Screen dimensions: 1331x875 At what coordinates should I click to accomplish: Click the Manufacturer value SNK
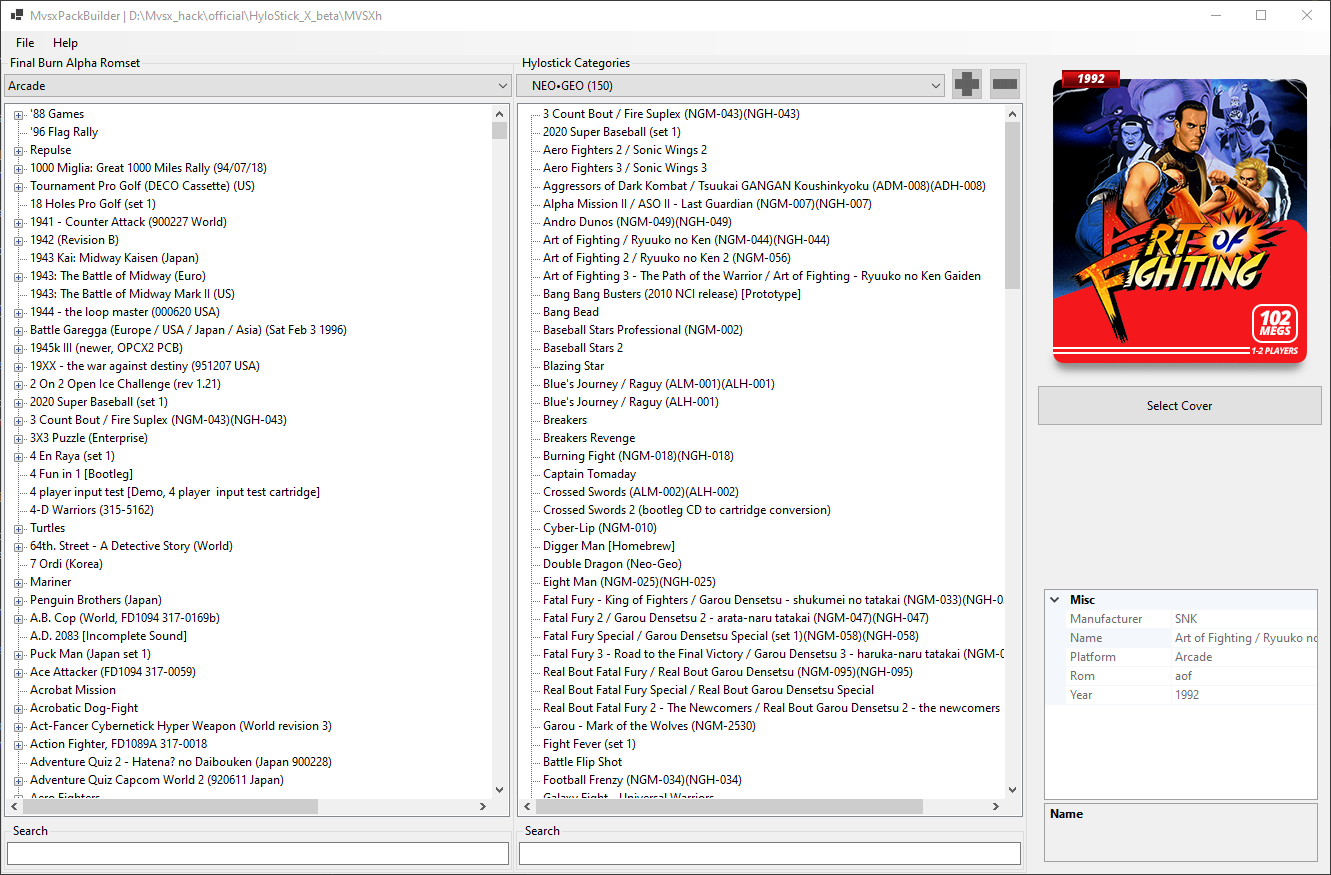(1244, 619)
